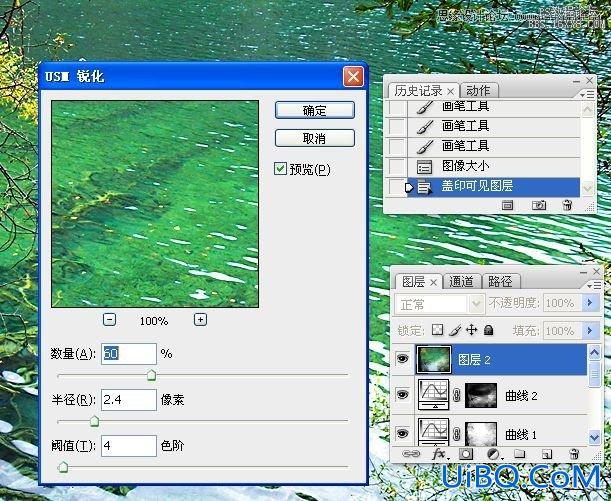Click the 数量 amount slider handle
611x501 pixels.
point(151,375)
